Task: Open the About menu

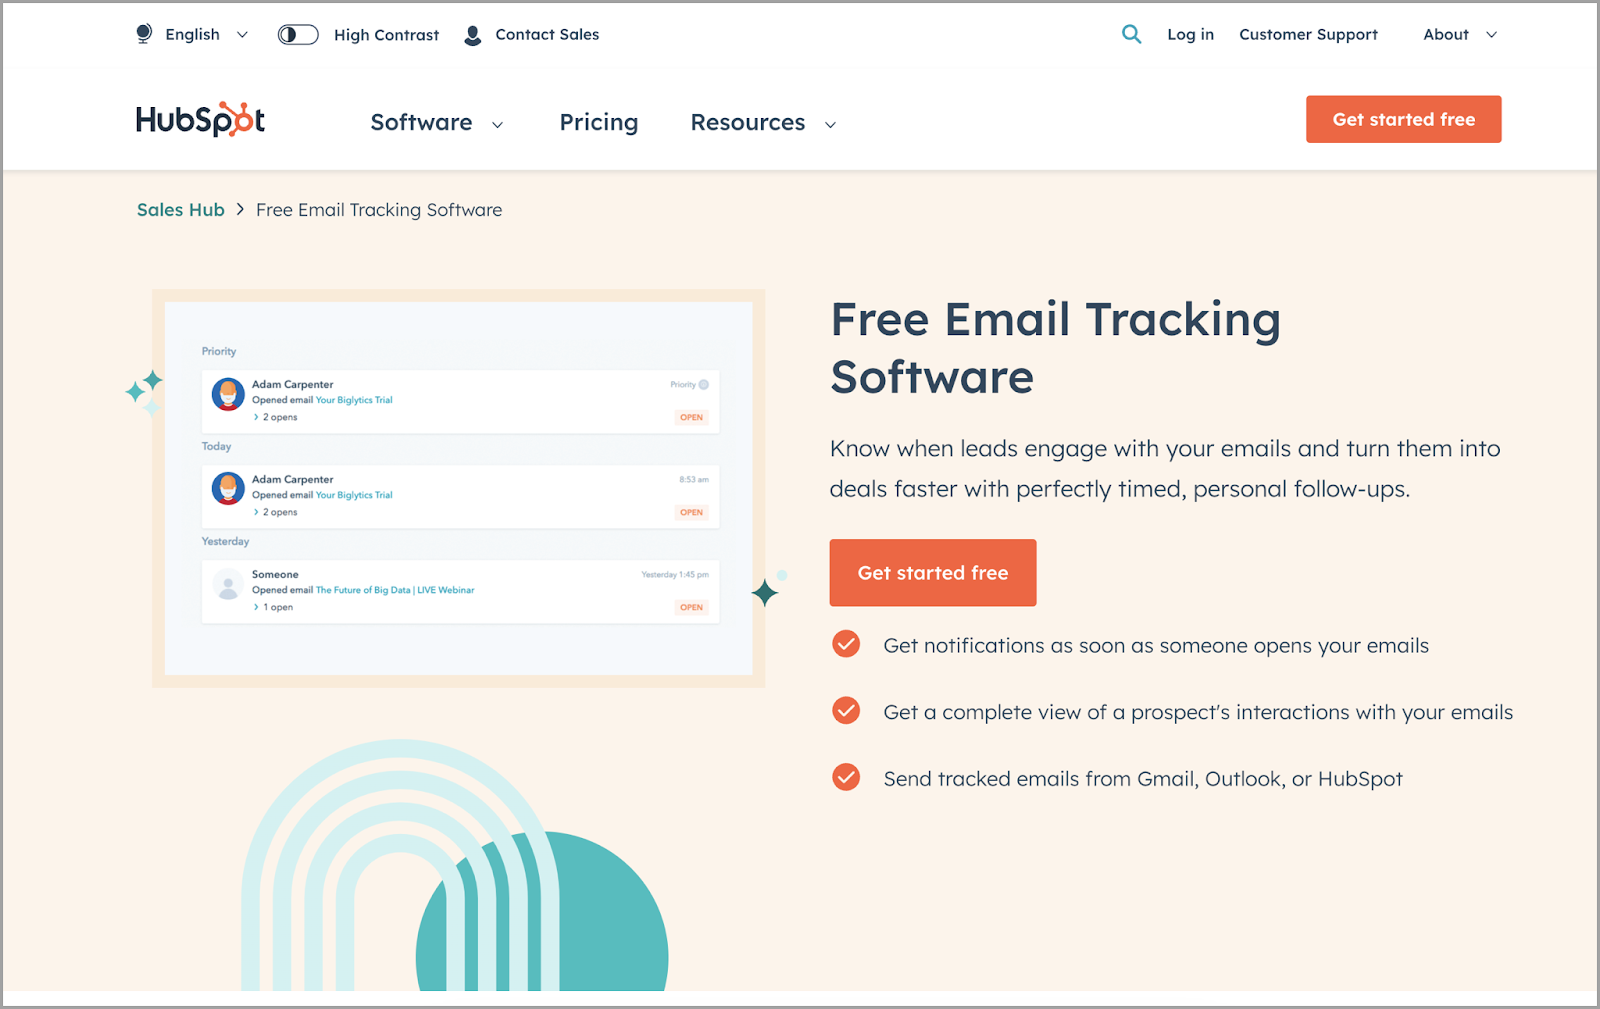Action: 1446,34
